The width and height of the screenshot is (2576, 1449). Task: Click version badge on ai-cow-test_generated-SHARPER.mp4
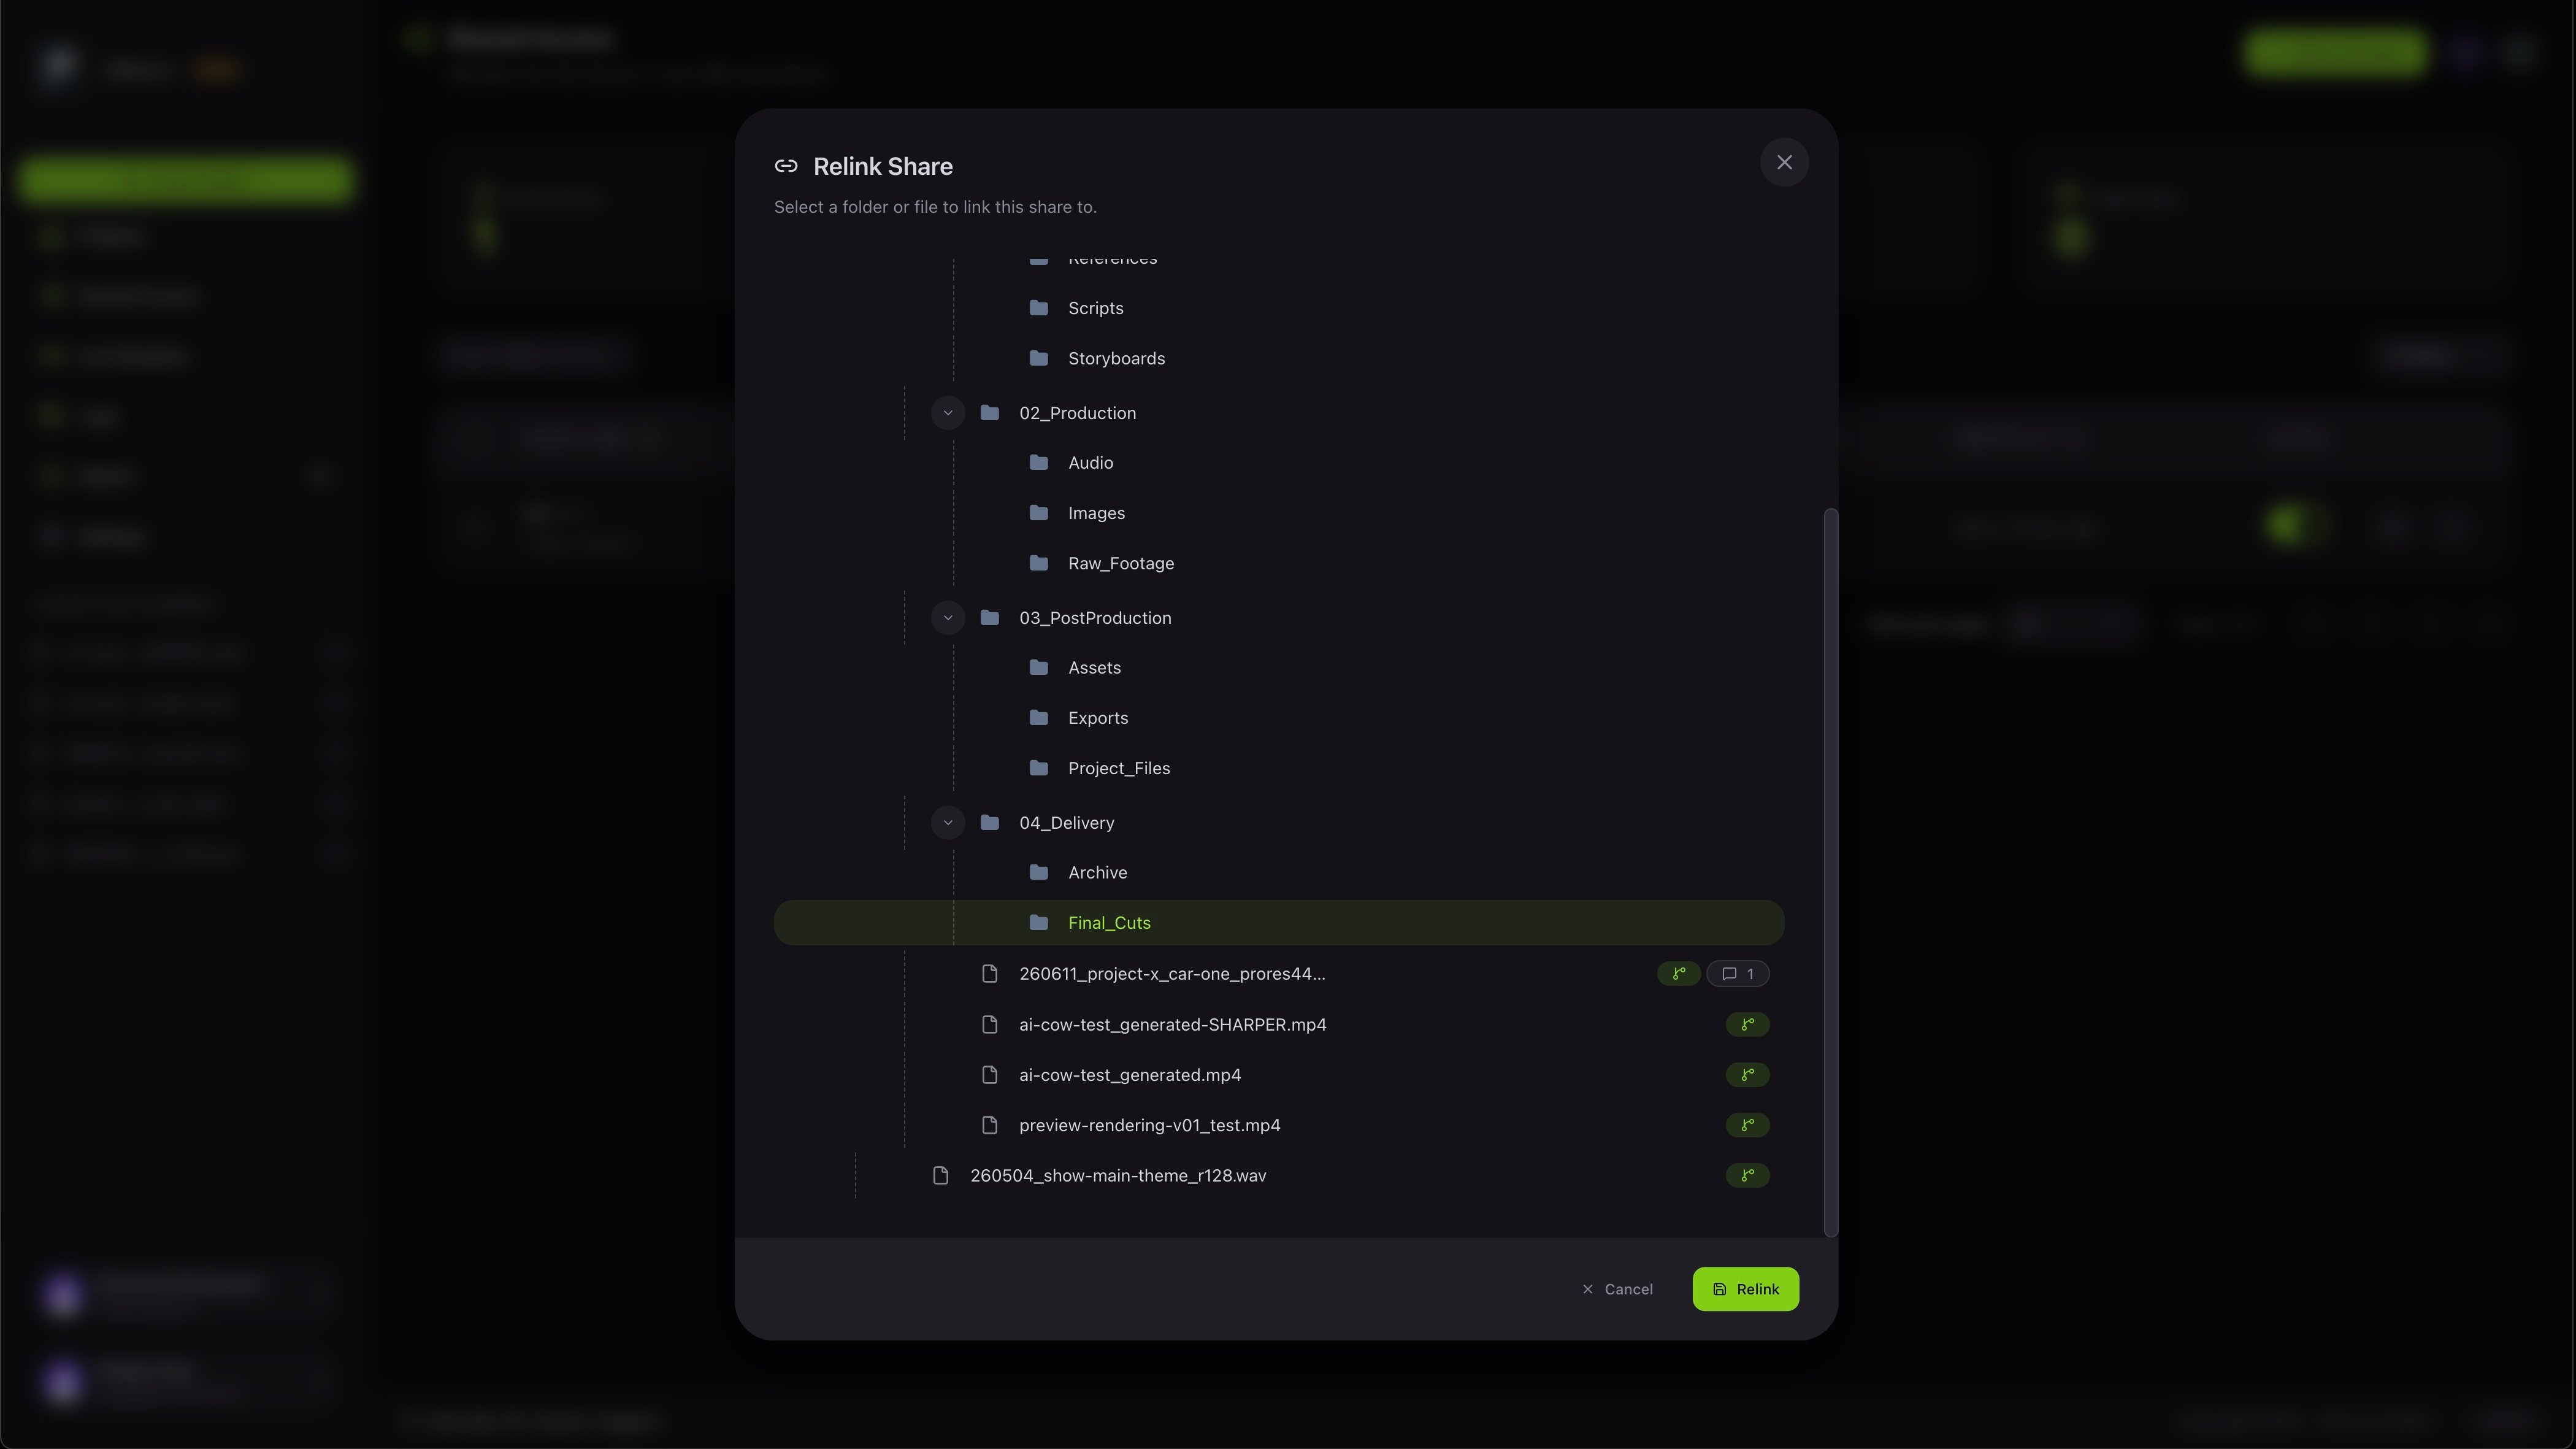click(x=1748, y=1025)
